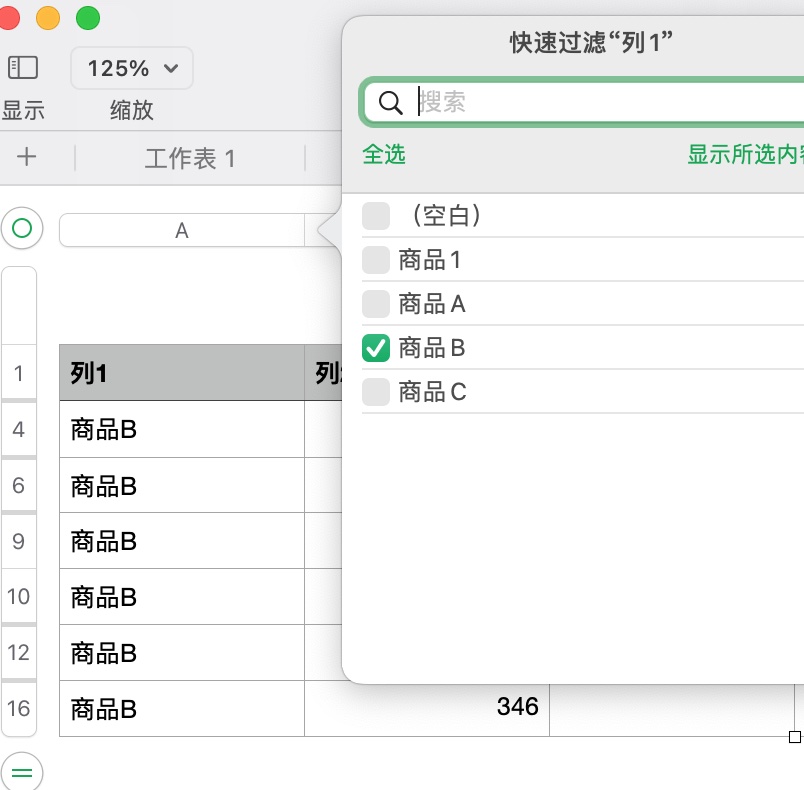Uncheck the 商品 B checkbox

click(376, 348)
